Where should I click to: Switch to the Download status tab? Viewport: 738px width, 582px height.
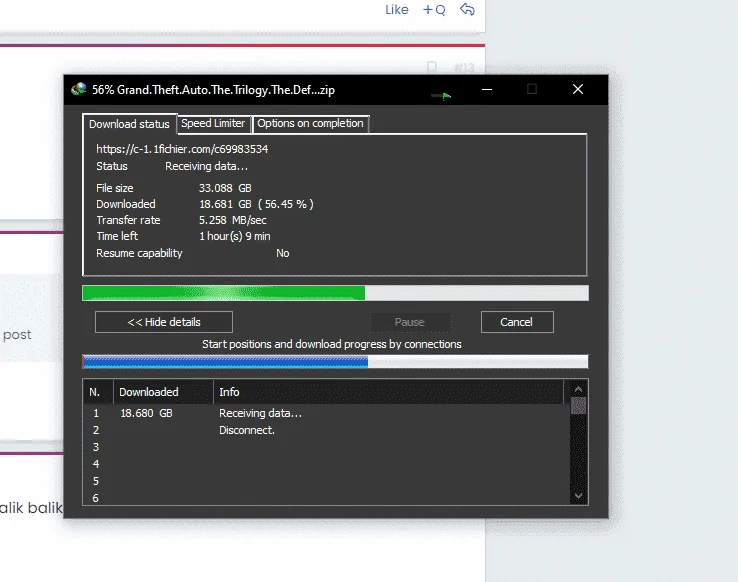[129, 124]
